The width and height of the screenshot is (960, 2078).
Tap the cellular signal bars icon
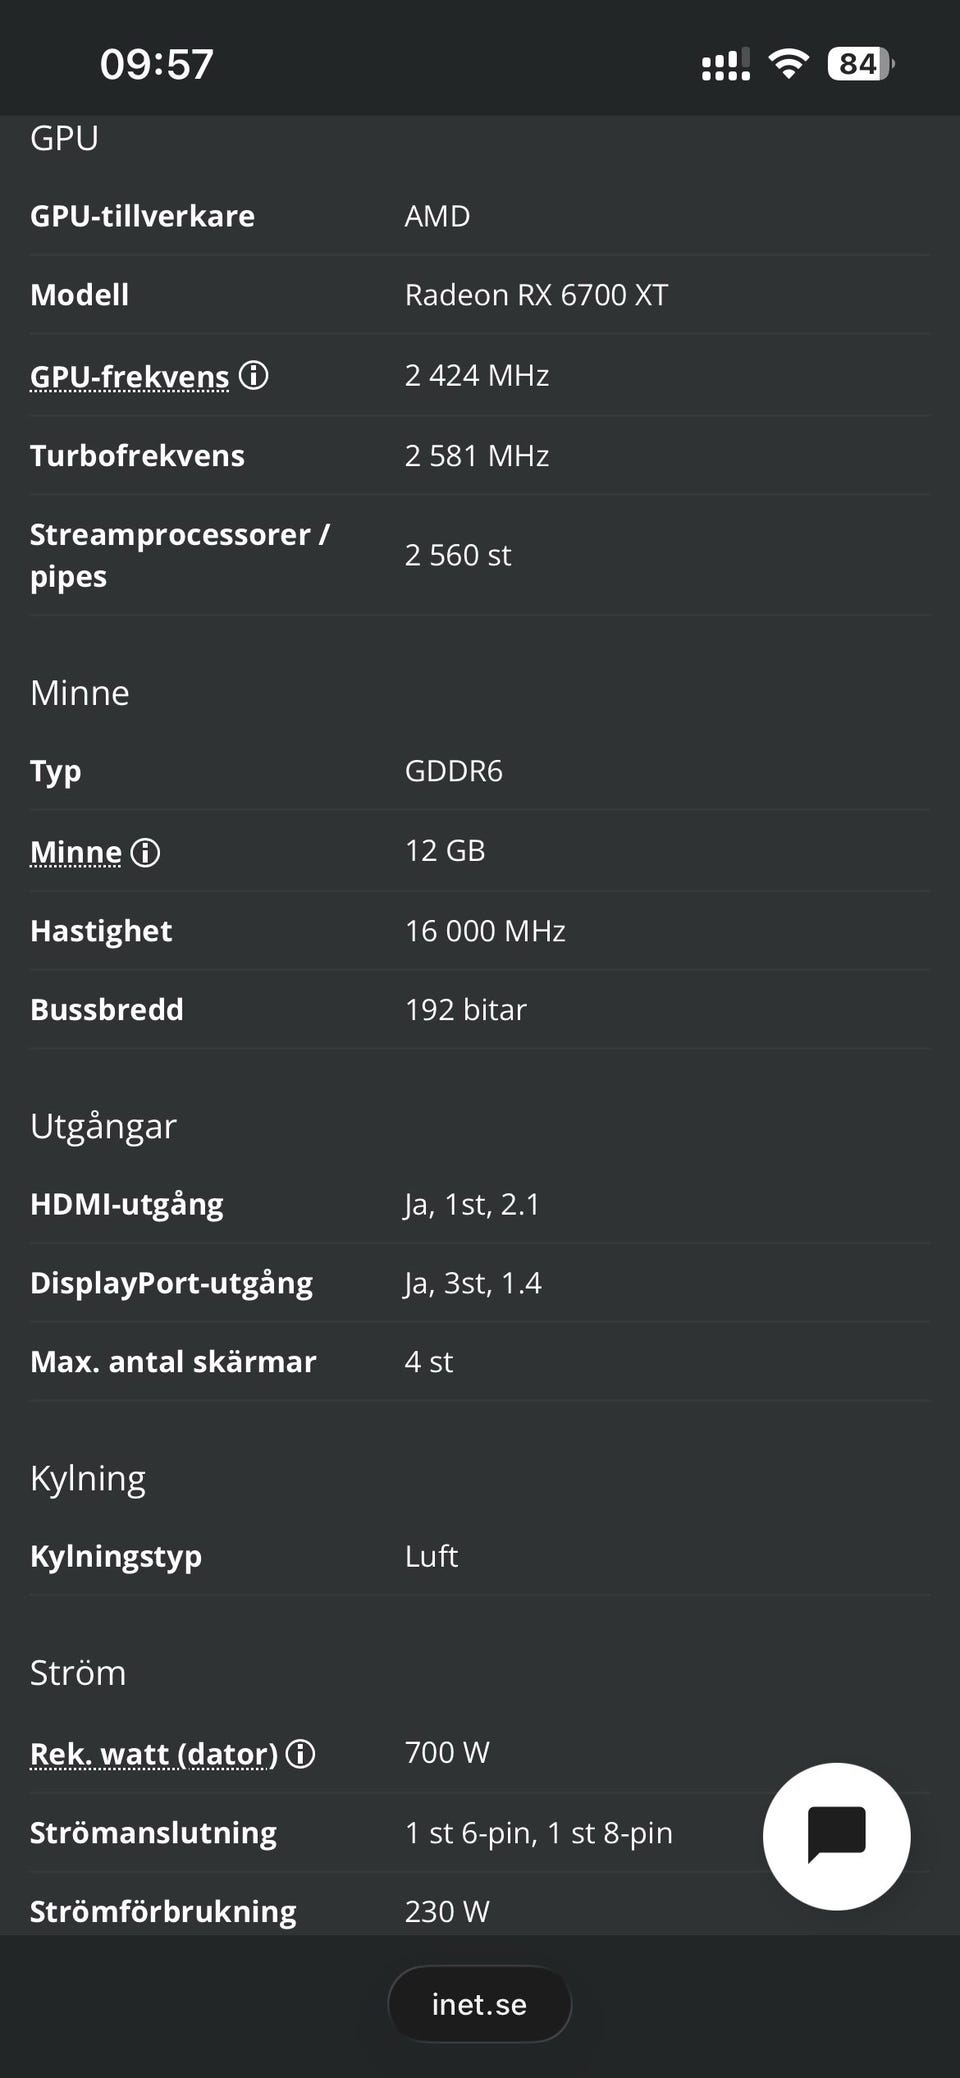coord(726,65)
